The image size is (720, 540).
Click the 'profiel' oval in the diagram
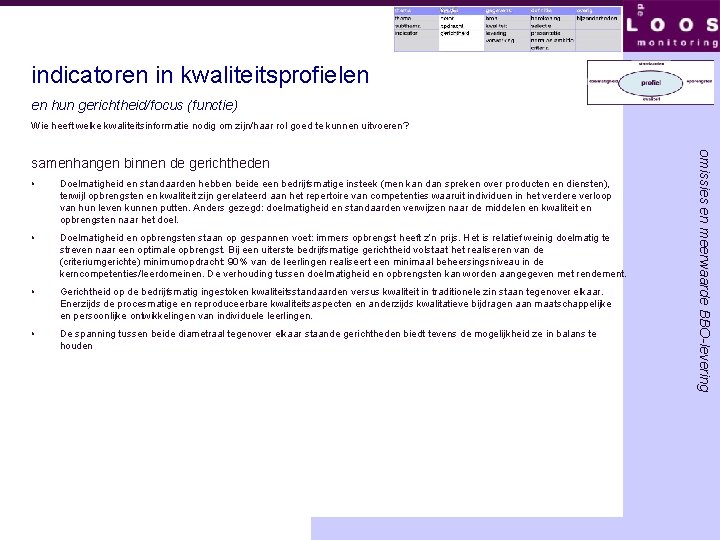coord(651,83)
